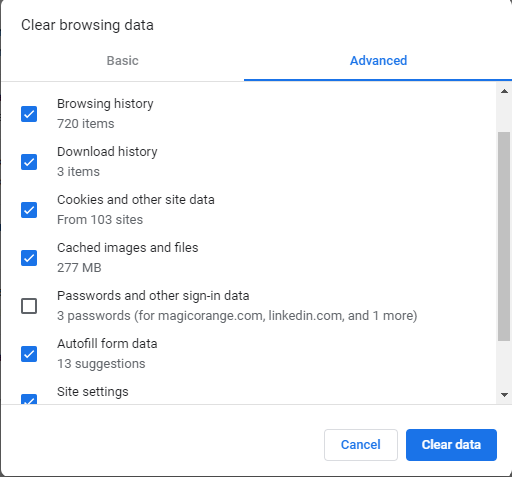
Task: Click the Cancel button
Action: tap(361, 445)
